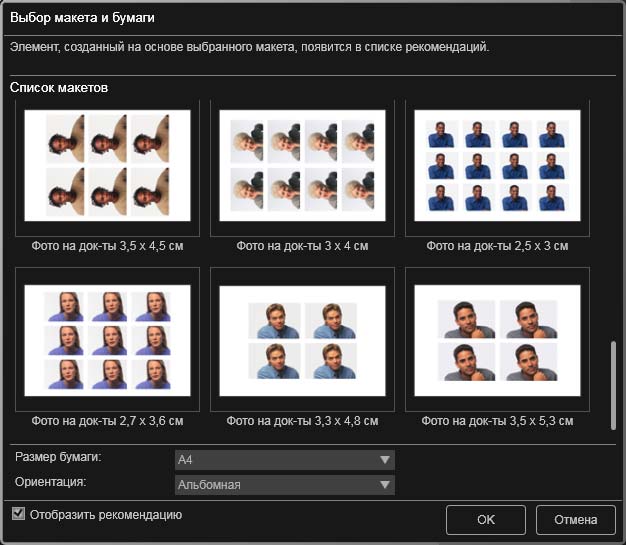Select the 2,5 x 3 см ID photo layout thumbnail
Image resolution: width=626 pixels, height=545 pixels.
click(497, 165)
